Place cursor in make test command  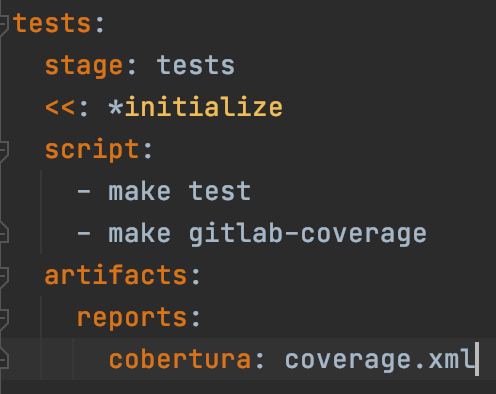tap(180, 191)
